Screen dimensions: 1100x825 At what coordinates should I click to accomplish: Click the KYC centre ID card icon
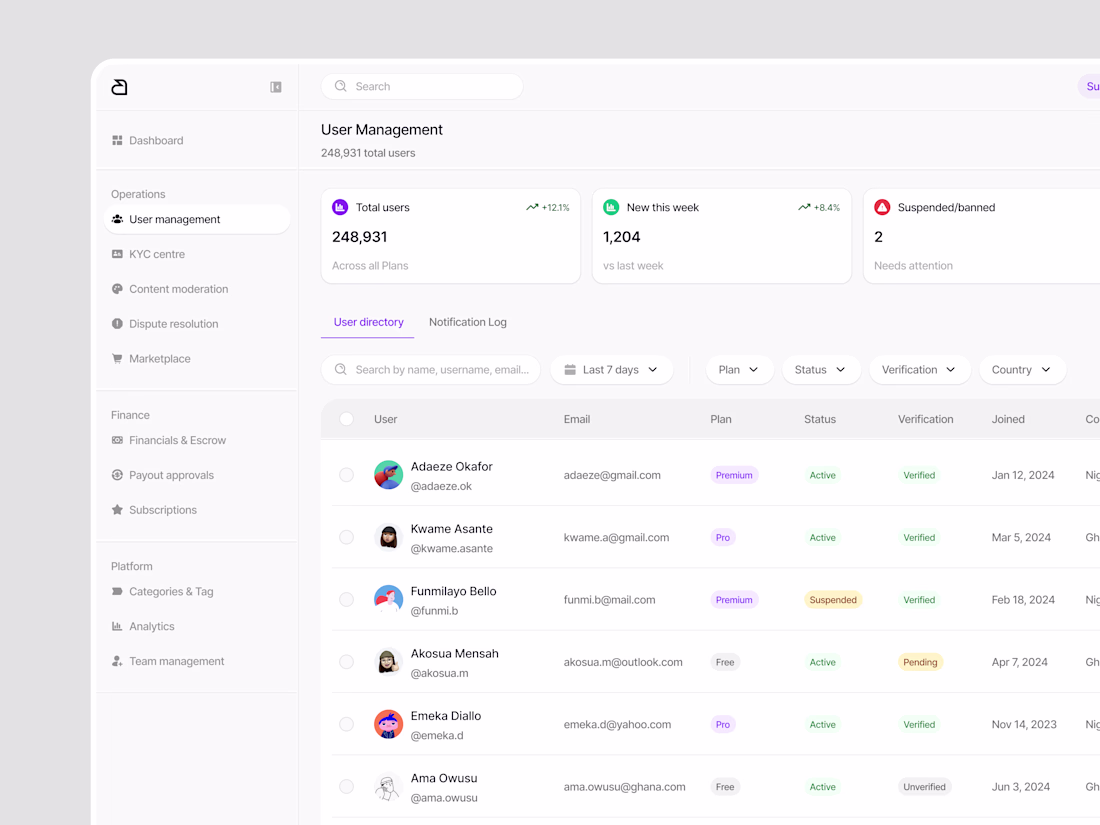point(117,254)
